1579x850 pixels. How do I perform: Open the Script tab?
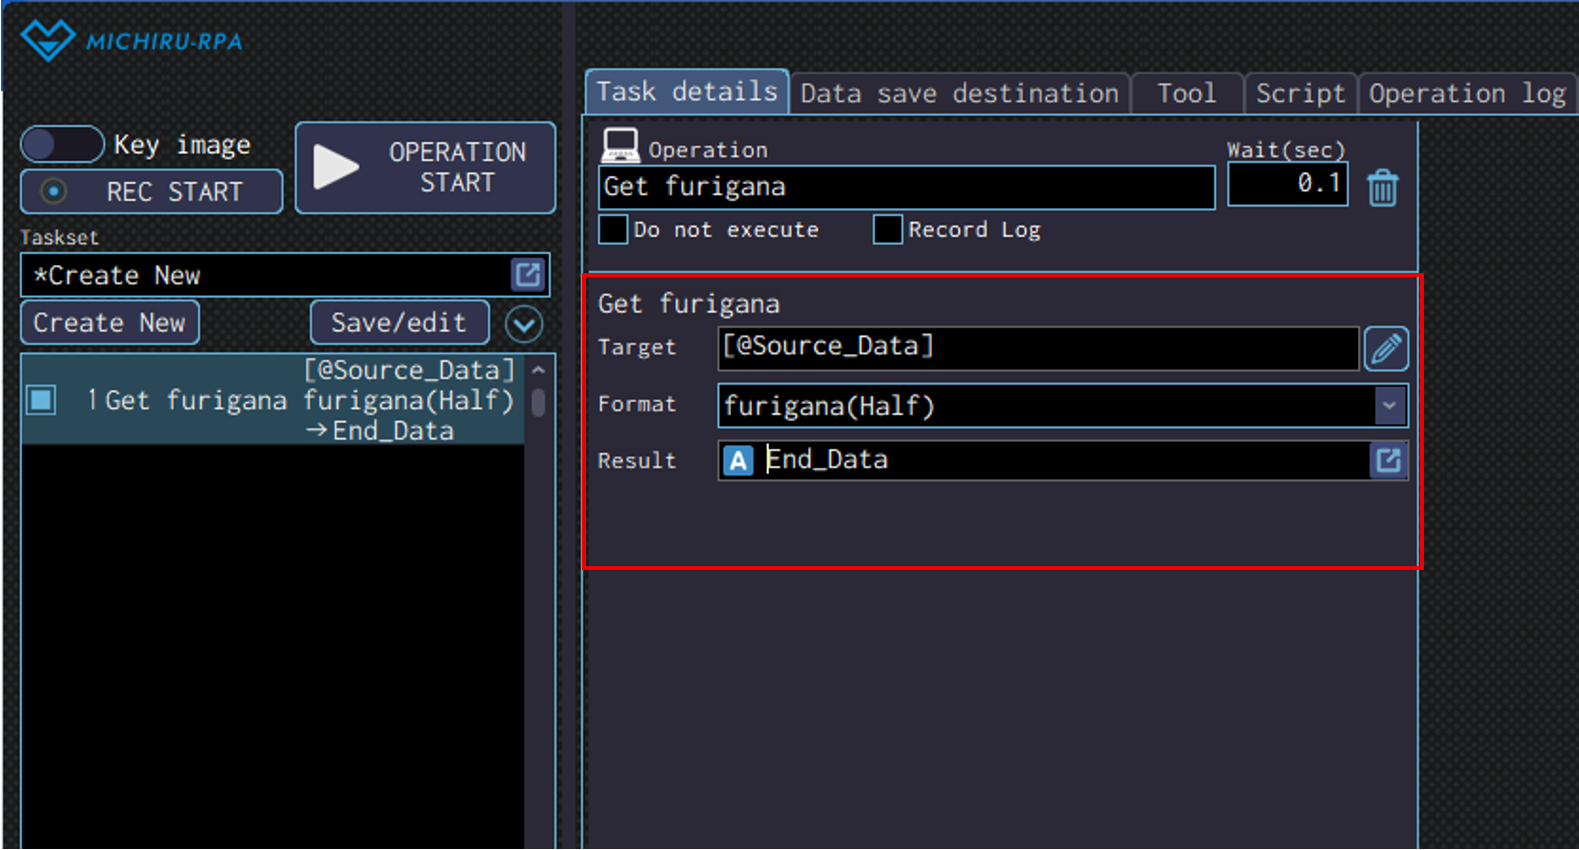point(1299,94)
